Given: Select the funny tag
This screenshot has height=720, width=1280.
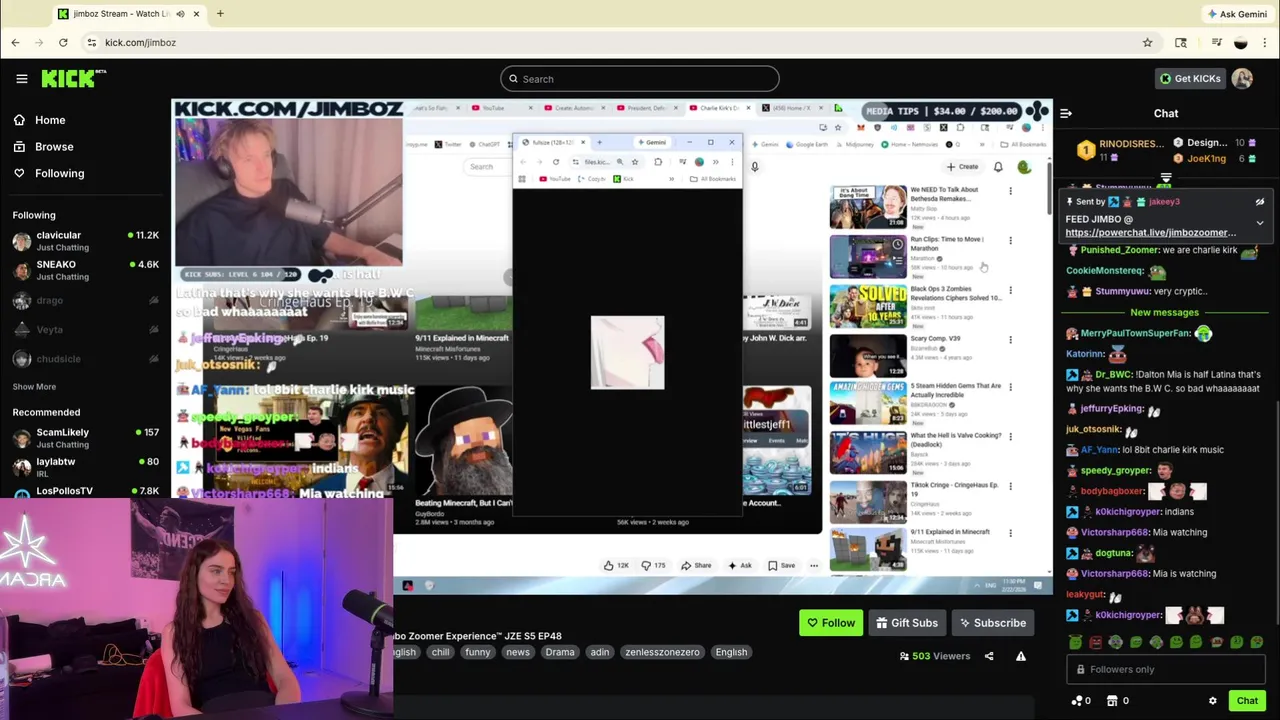Looking at the screenshot, I should (477, 652).
